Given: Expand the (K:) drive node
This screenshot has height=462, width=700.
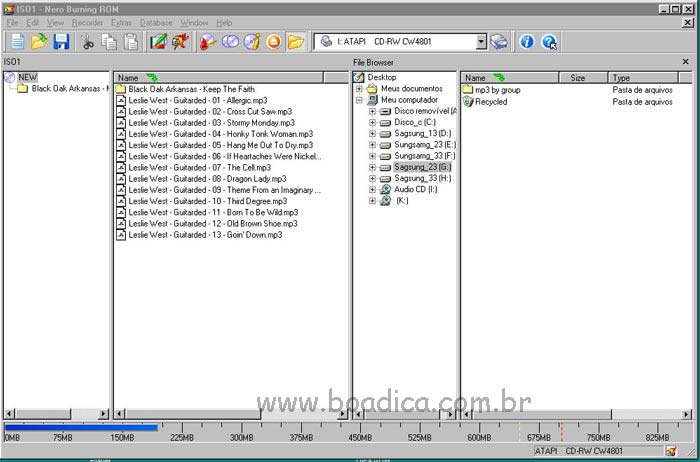Looking at the screenshot, I should (x=372, y=201).
